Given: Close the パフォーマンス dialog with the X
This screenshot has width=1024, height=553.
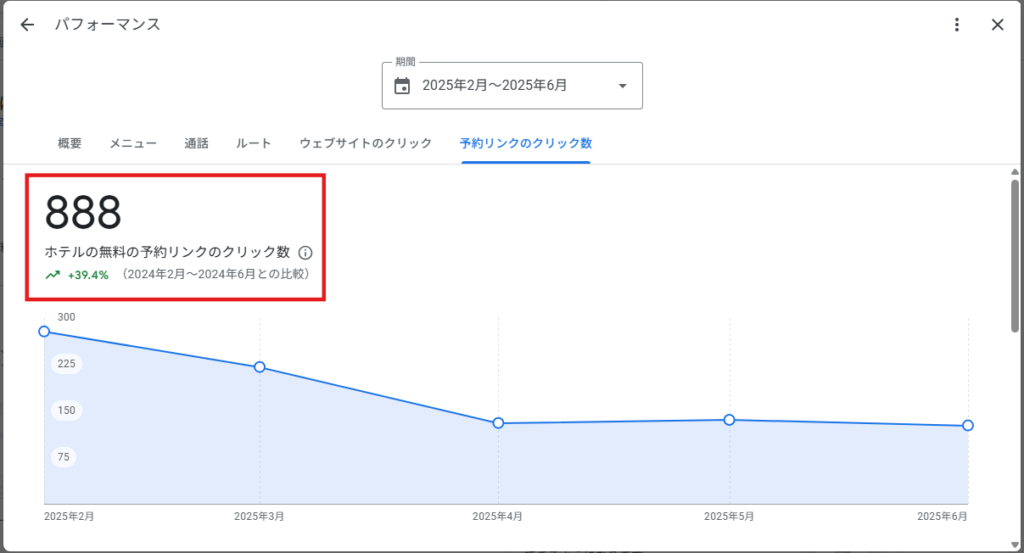Looking at the screenshot, I should [997, 25].
